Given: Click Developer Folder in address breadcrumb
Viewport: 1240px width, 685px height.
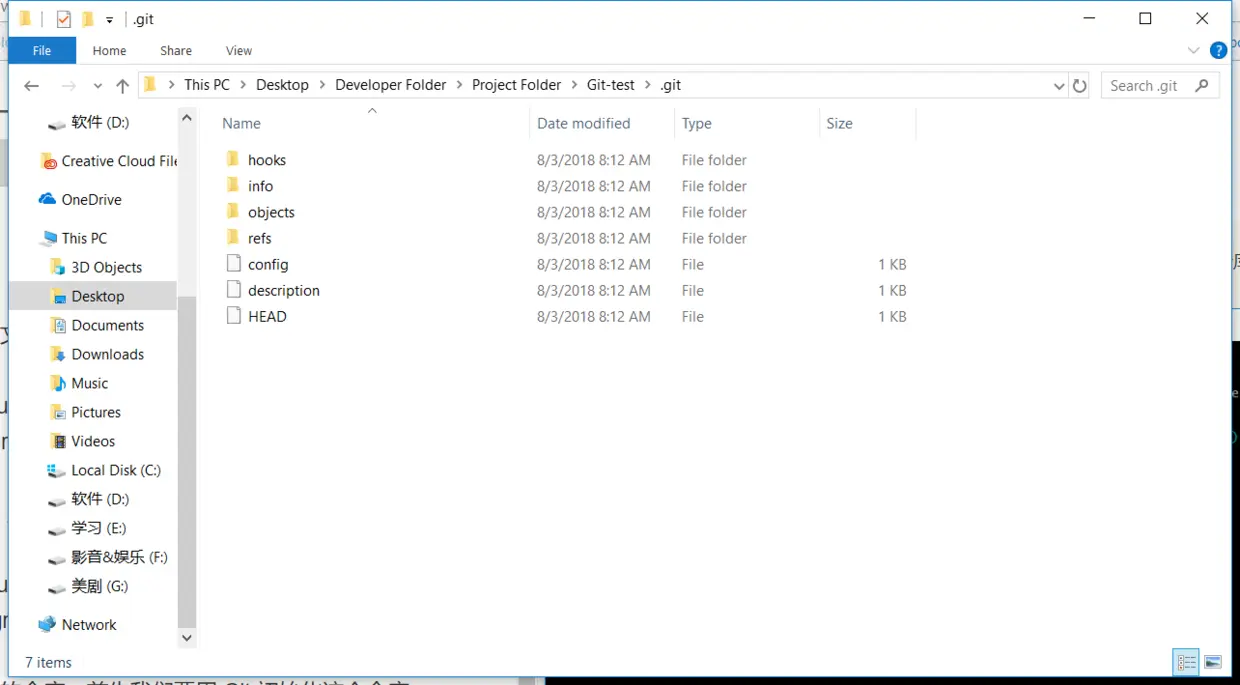Looking at the screenshot, I should [x=391, y=85].
